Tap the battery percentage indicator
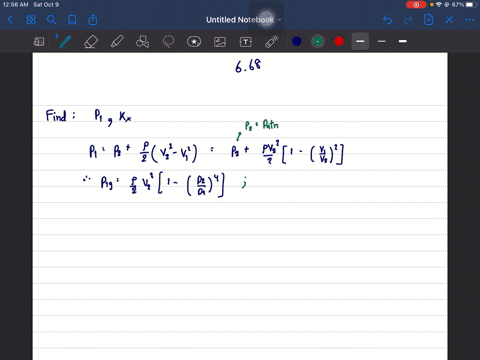Image resolution: width=480 pixels, height=360 pixels. [x=458, y=5]
